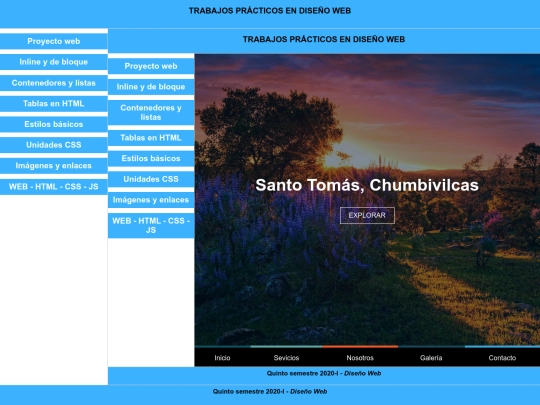Open WEB - HTML - CSS - JS inner menu

[151, 225]
